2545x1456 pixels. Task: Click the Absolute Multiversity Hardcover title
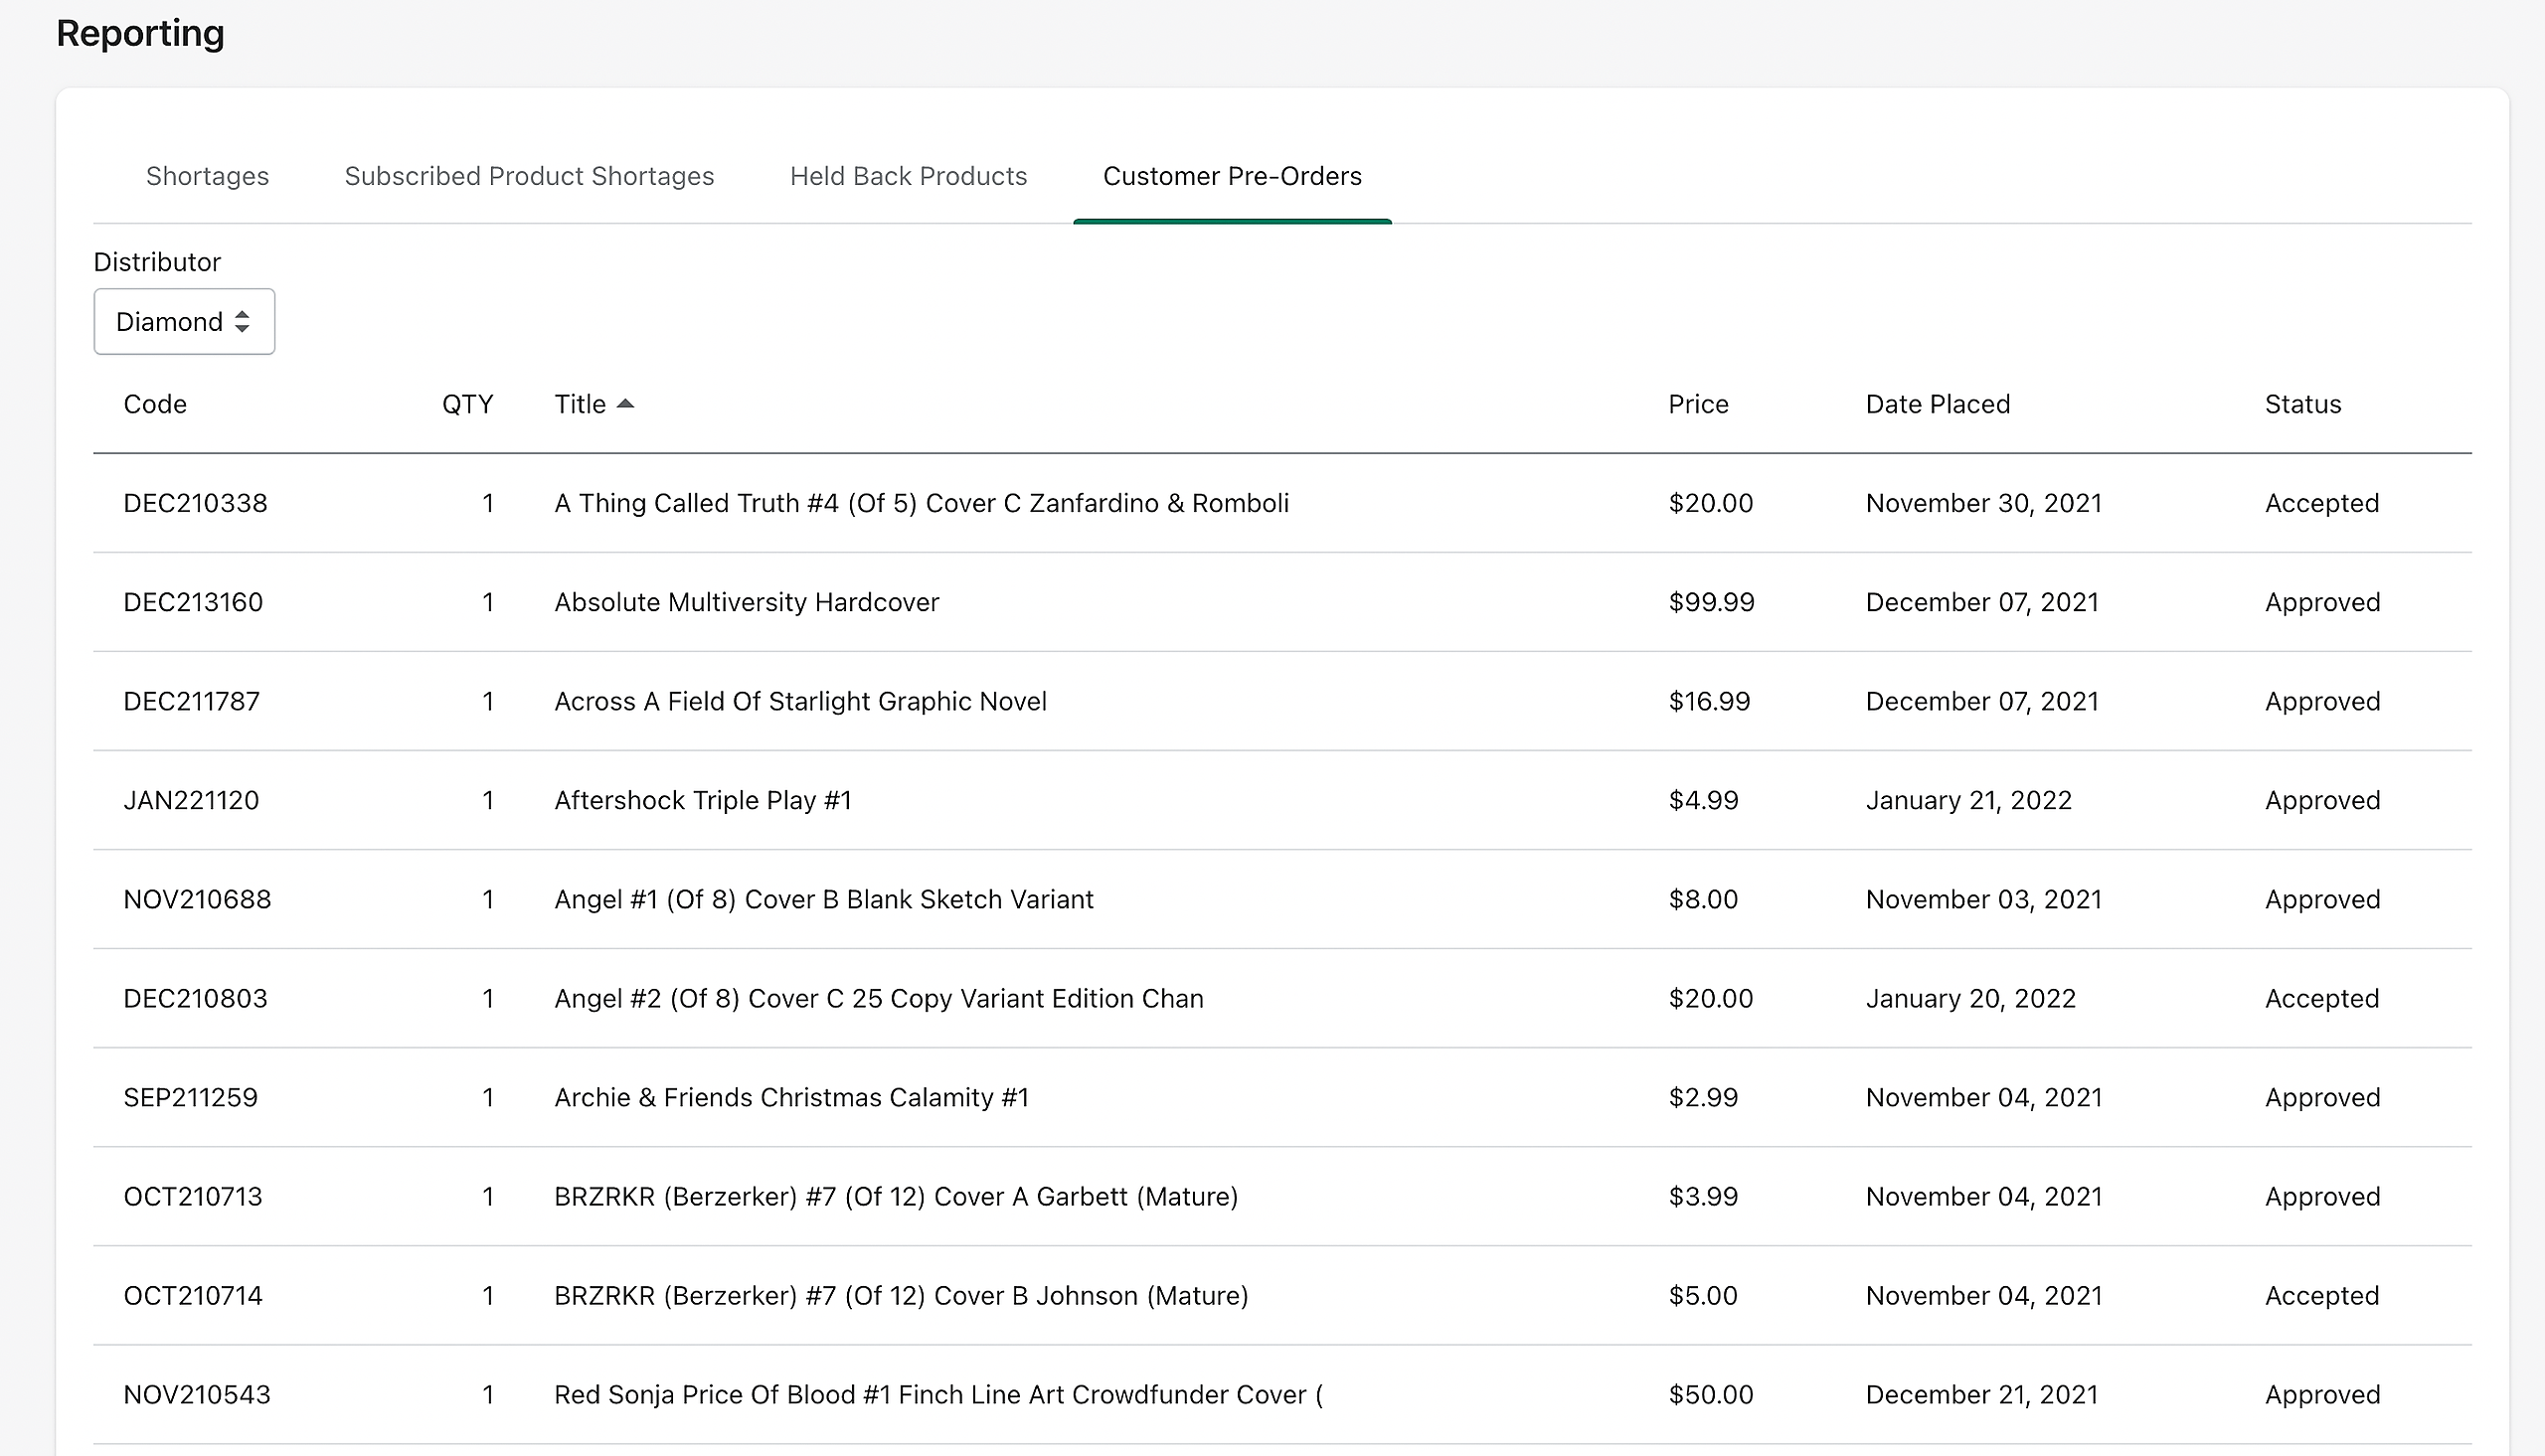pos(746,602)
